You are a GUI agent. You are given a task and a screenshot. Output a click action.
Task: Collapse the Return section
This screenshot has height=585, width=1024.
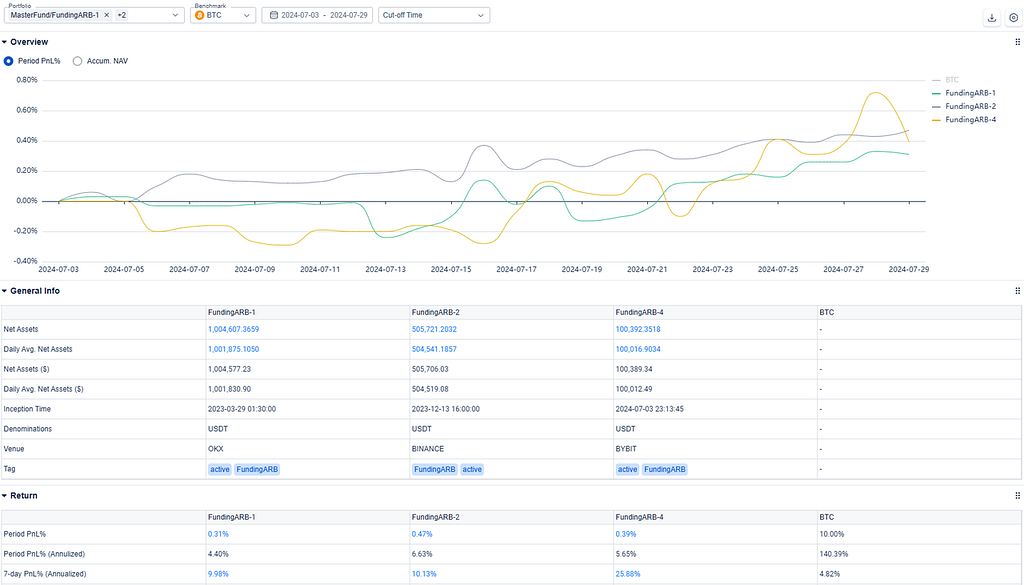5,496
